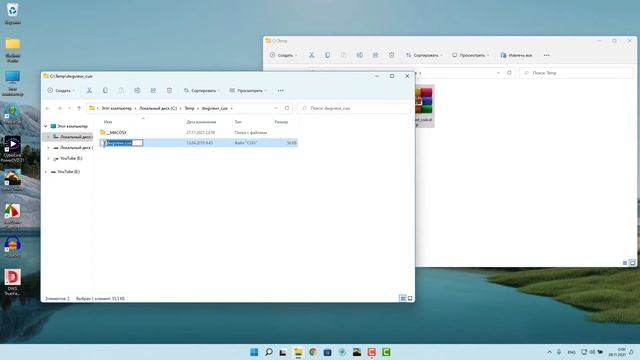Click ENG language indicator in system tray
This screenshot has width=640, height=360.
point(571,352)
